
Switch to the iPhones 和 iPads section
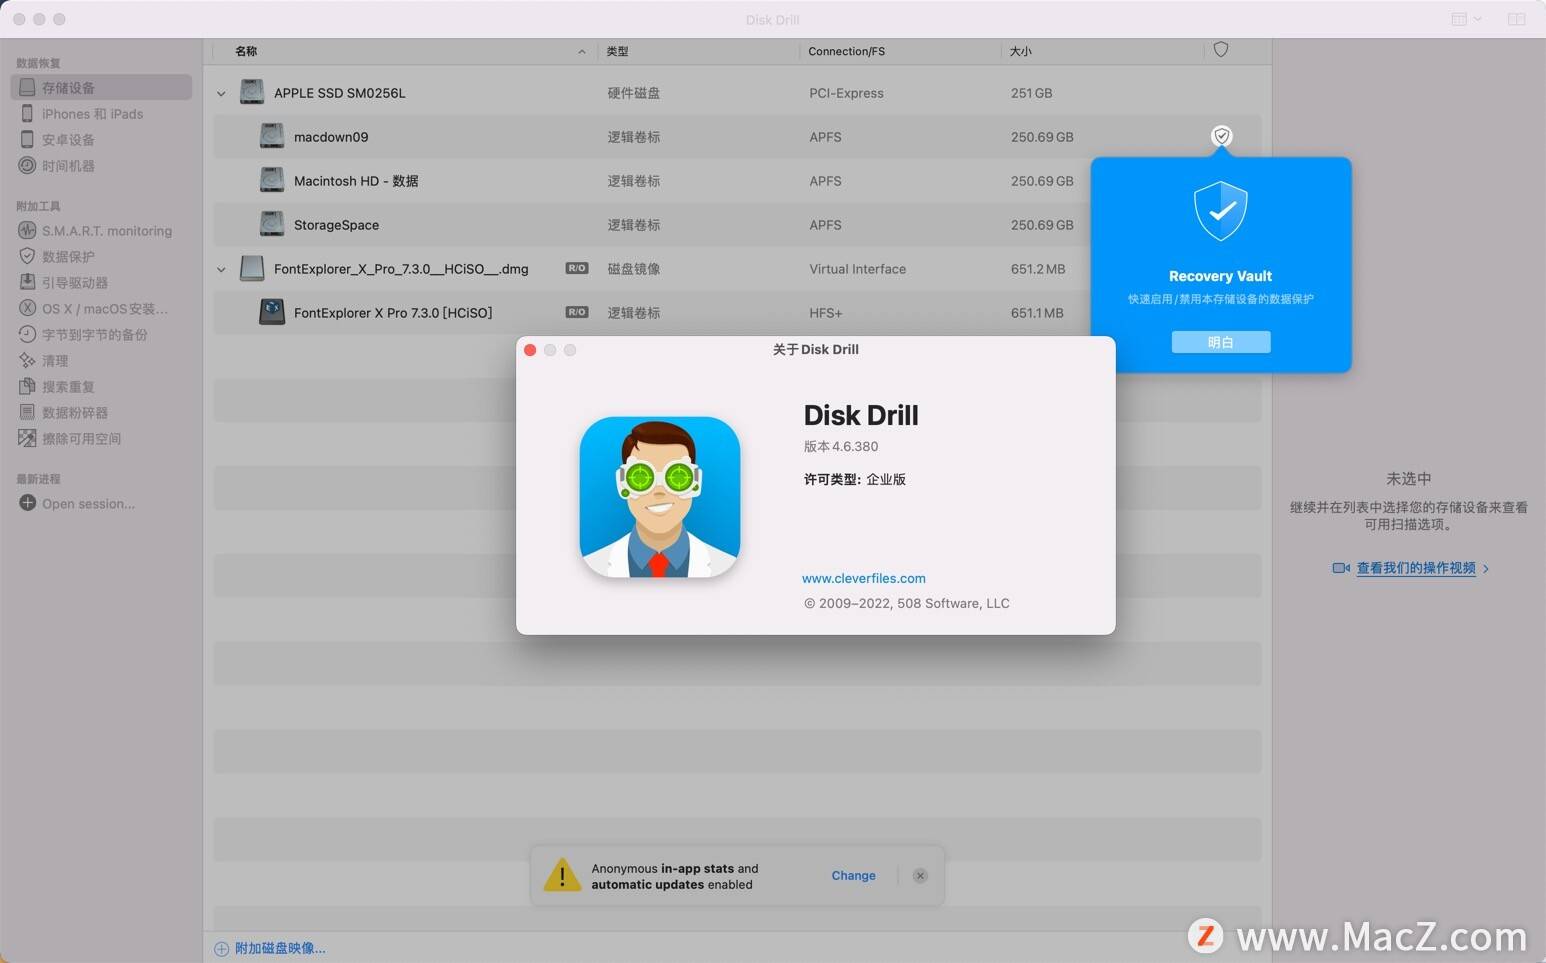pos(93,113)
